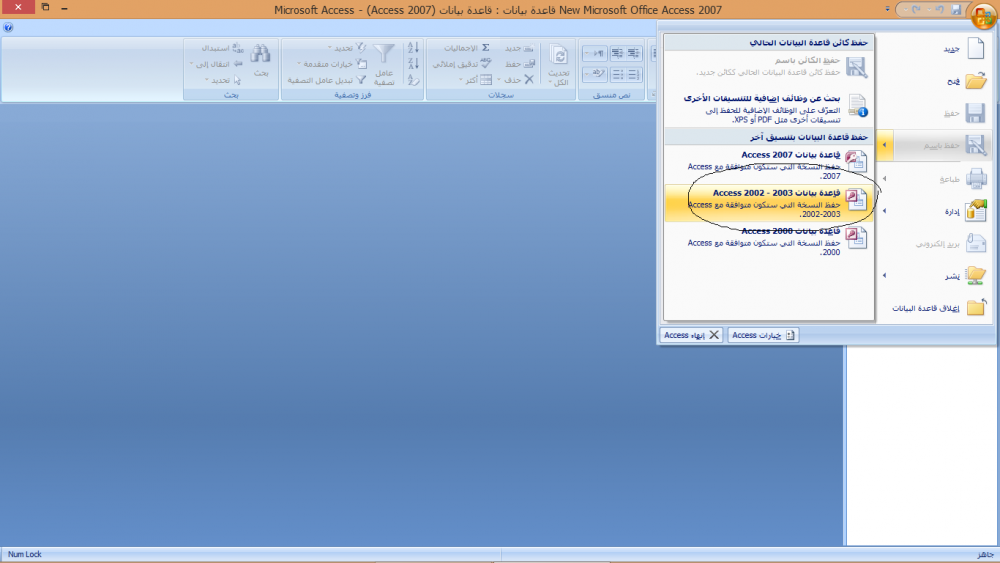Click text highlight color button
Screen dimensions: 1000x563
click(x=594, y=74)
